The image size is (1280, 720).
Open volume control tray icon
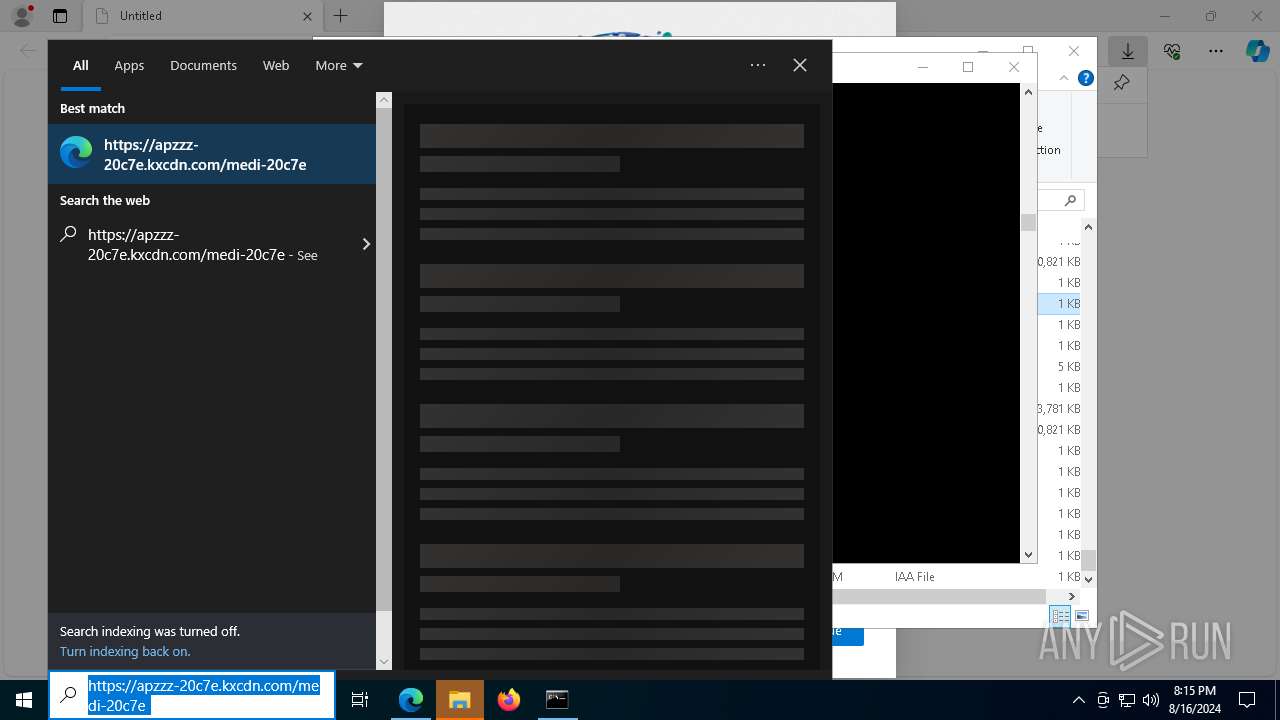1151,700
